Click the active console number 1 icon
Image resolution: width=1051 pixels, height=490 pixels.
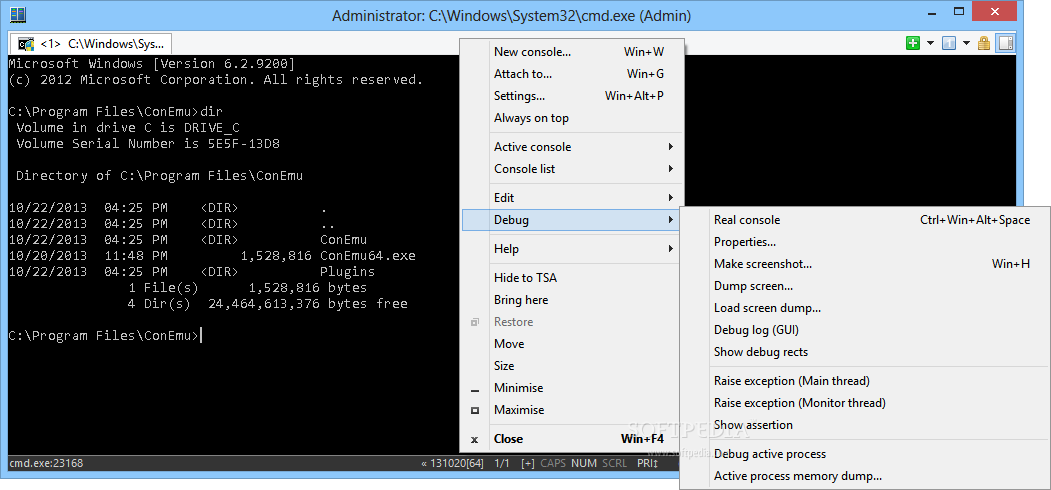948,44
